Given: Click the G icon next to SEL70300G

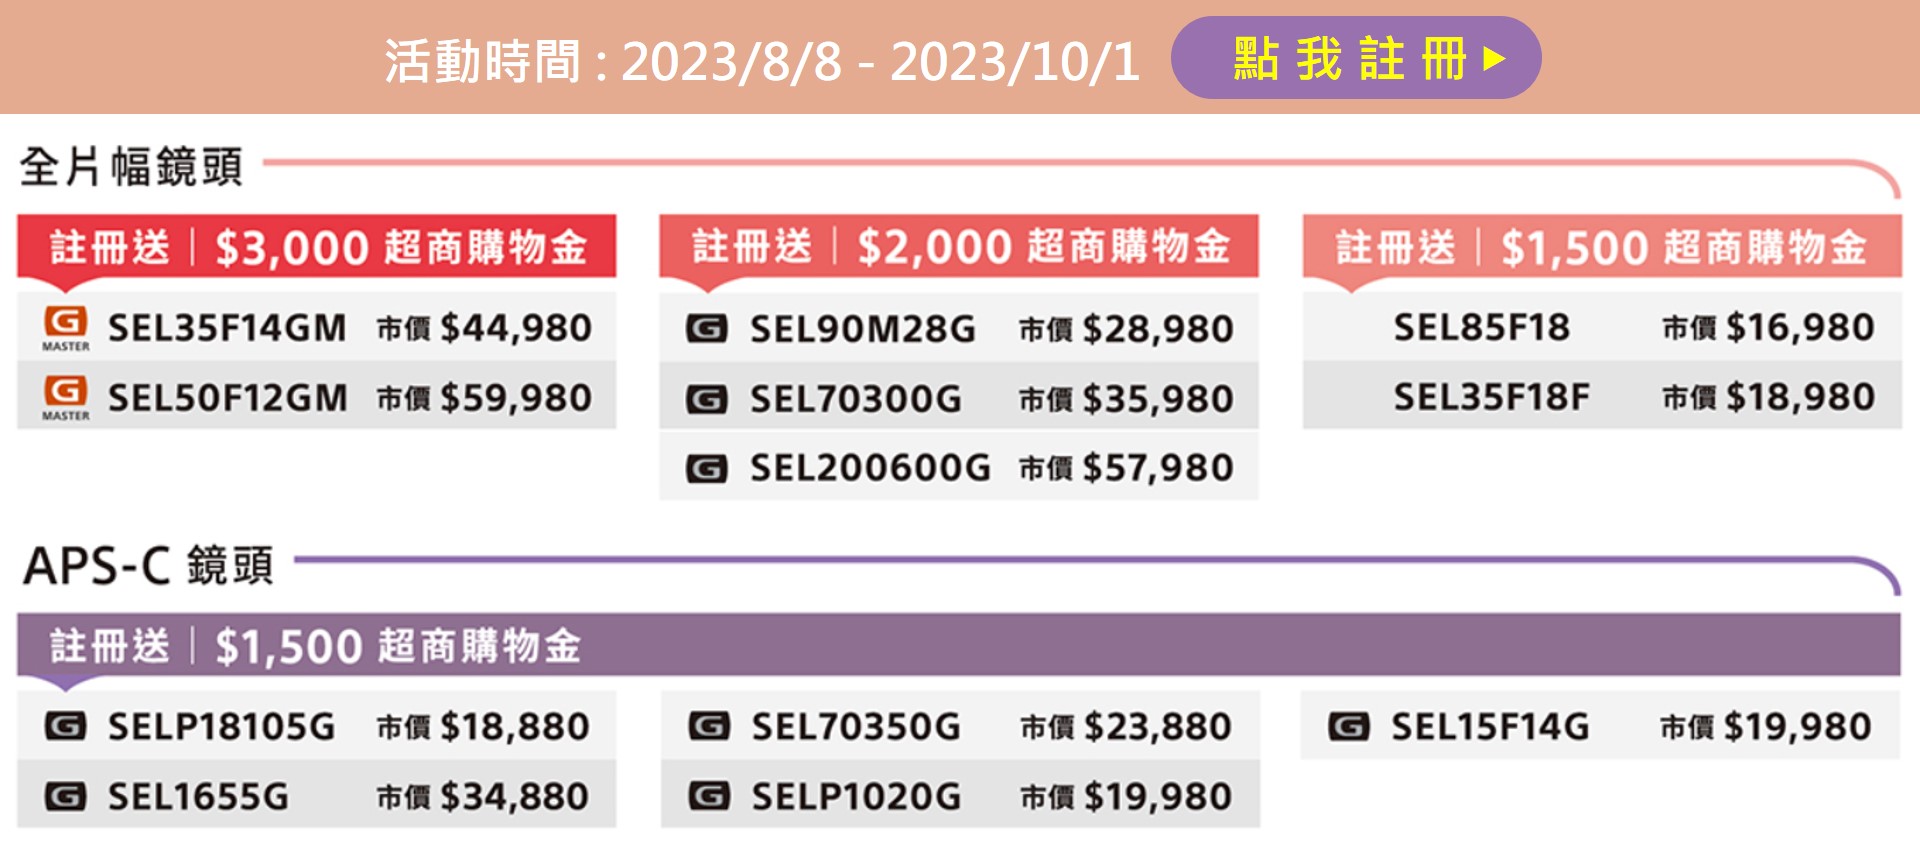Looking at the screenshot, I should pyautogui.click(x=707, y=399).
